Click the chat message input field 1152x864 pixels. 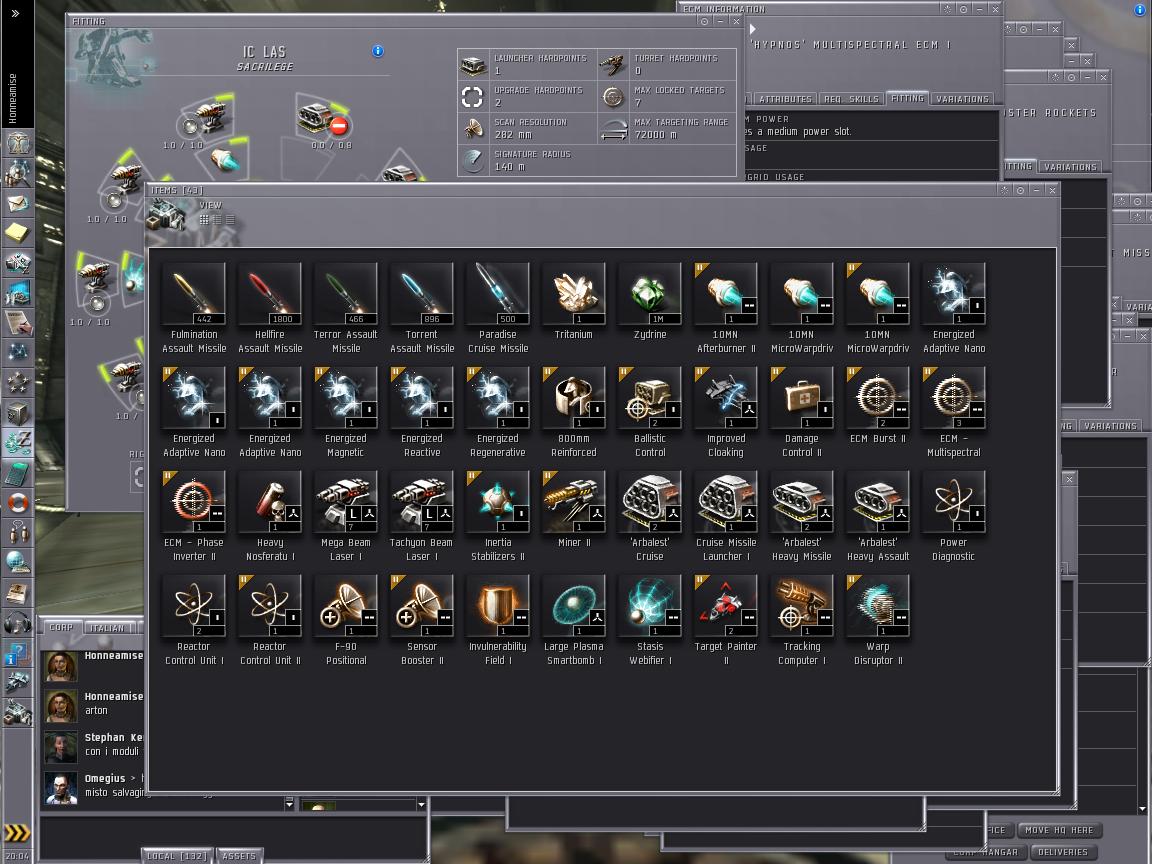(x=232, y=835)
